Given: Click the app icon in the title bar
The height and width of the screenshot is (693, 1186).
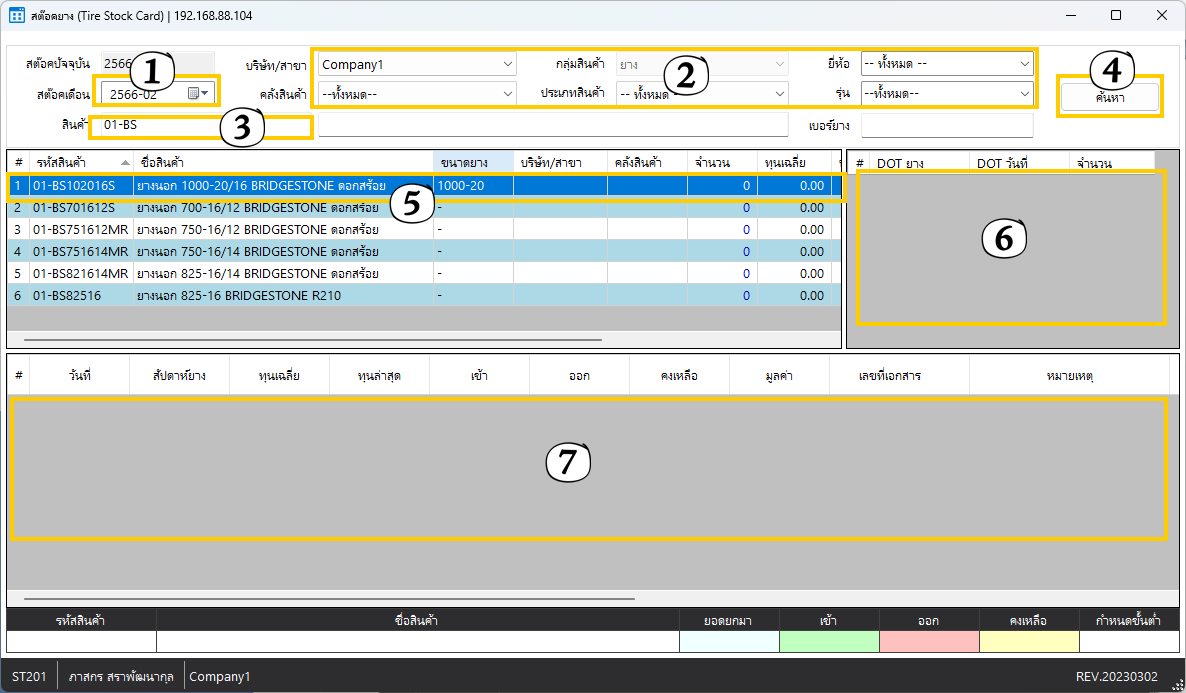Looking at the screenshot, I should [16, 16].
